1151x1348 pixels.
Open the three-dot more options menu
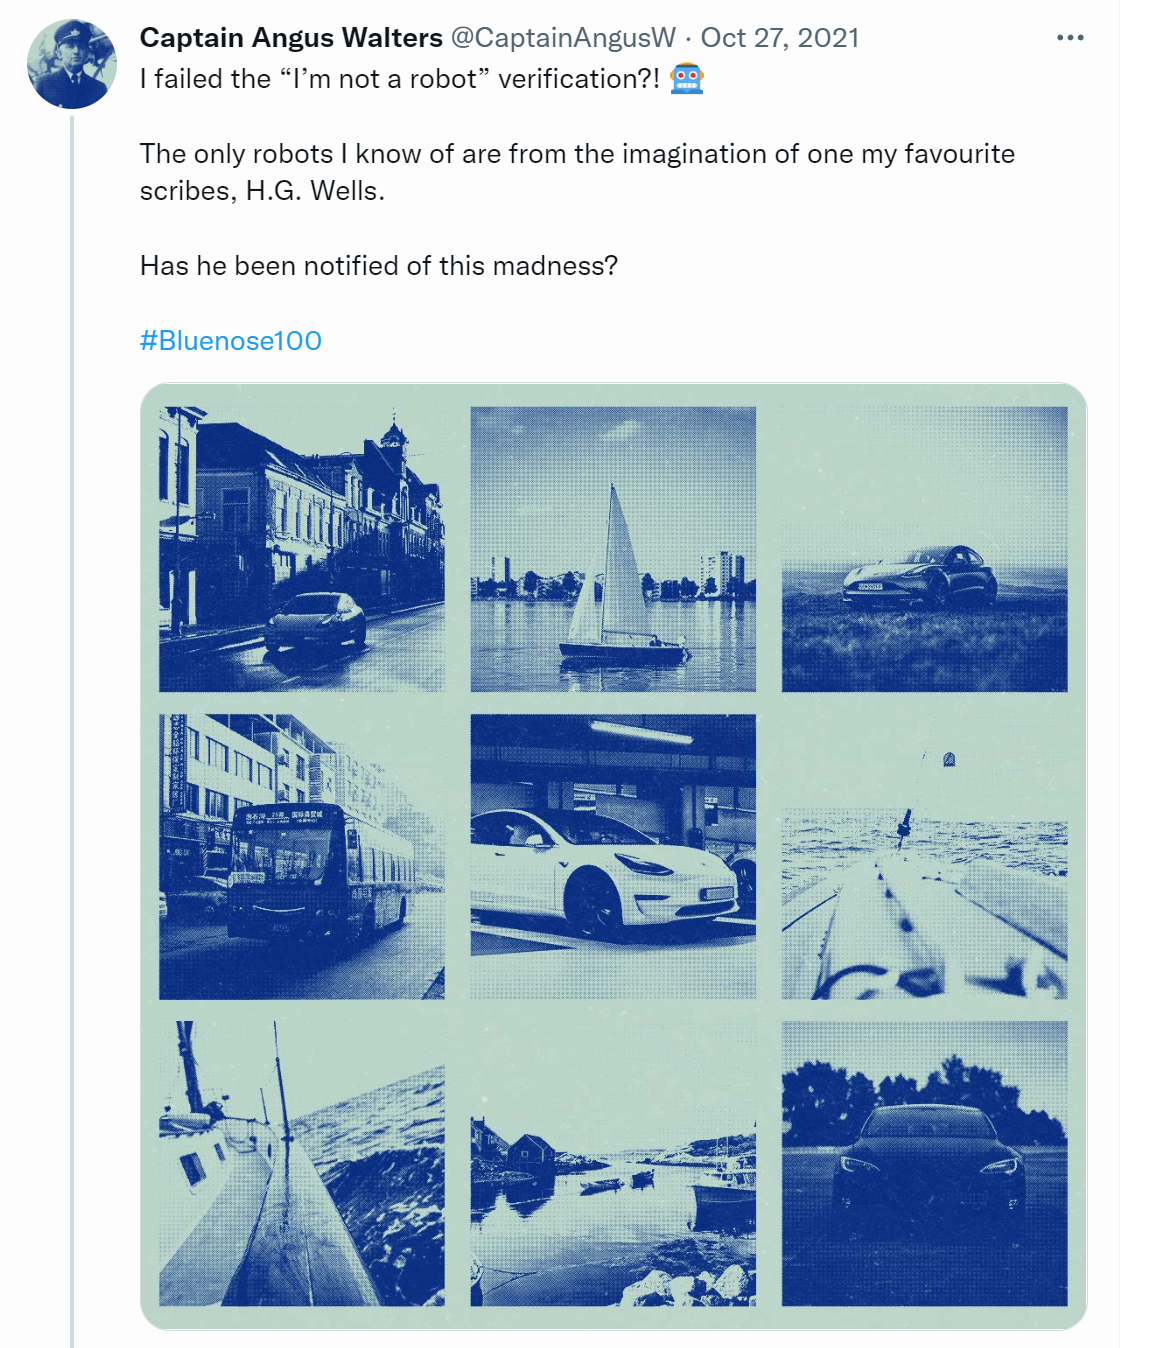(1069, 38)
